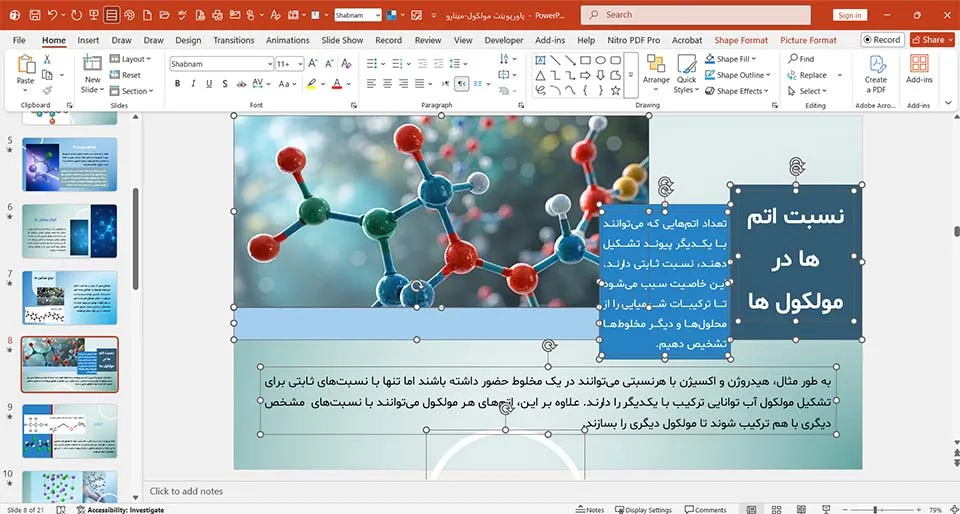Click the Reset slide button

[126, 75]
